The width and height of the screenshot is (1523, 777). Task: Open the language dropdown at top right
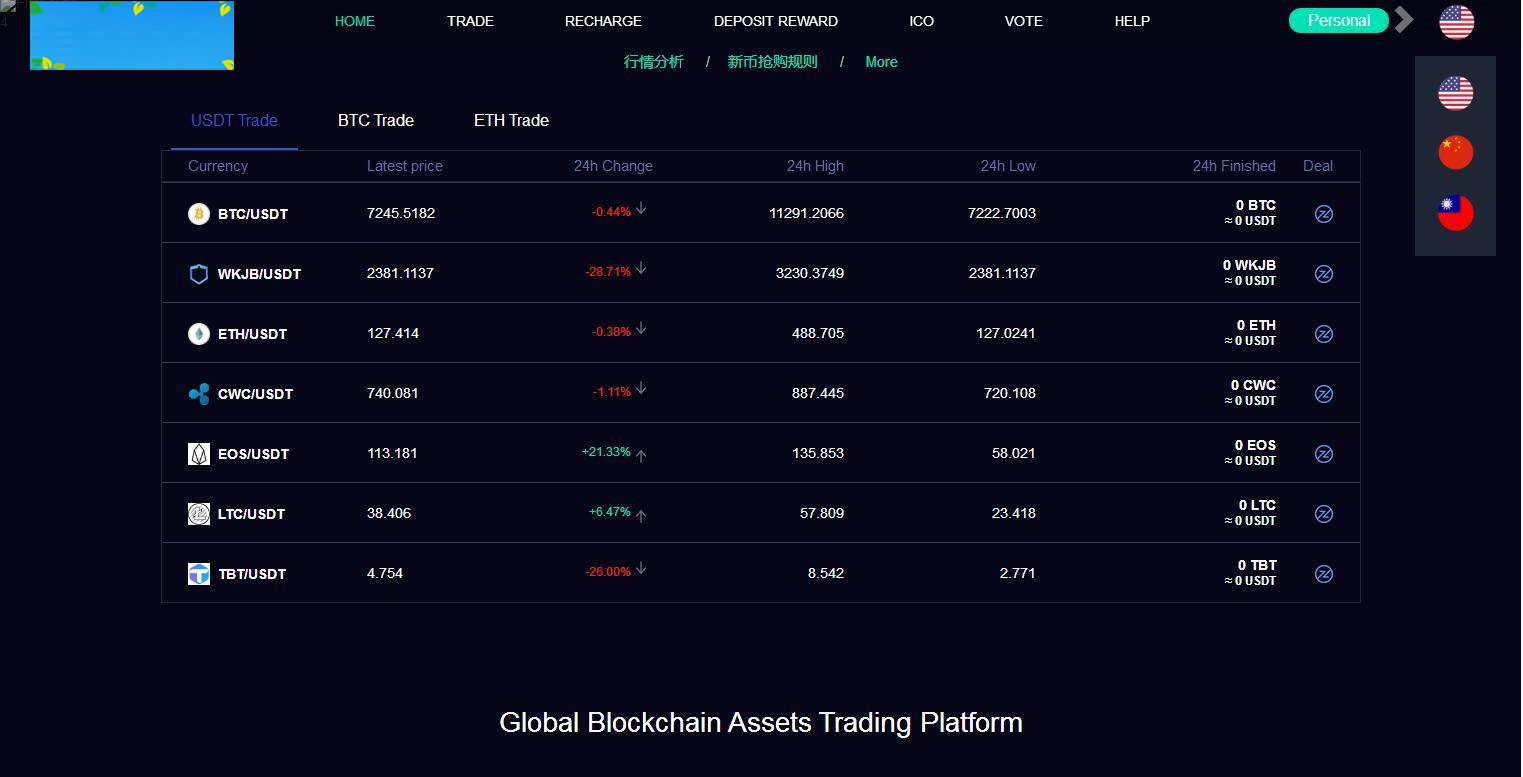[1456, 21]
